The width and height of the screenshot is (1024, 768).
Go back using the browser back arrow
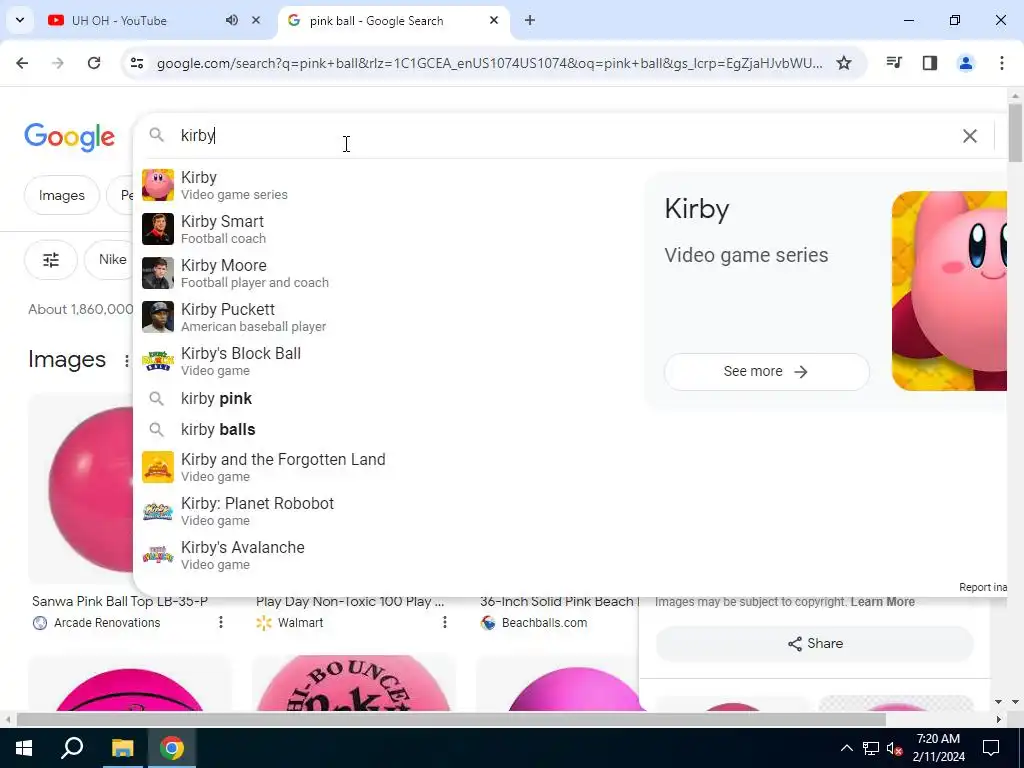coord(22,63)
